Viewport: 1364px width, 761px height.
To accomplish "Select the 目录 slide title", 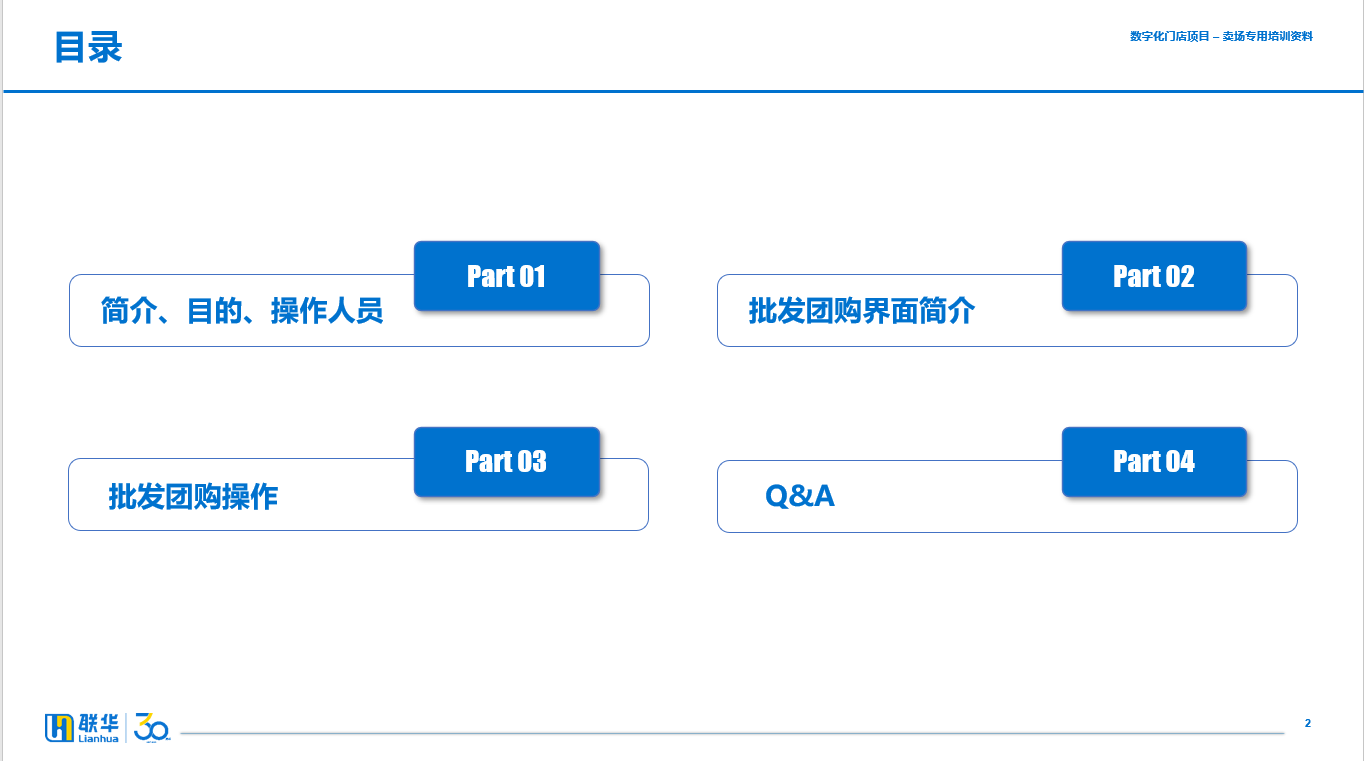I will [88, 47].
